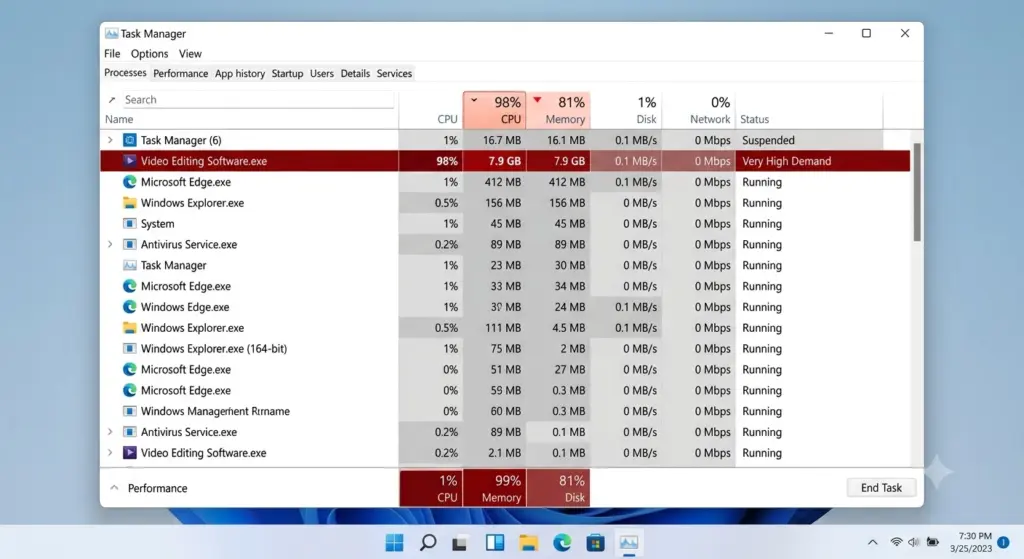
Task: Click the Task Manager taskbar icon
Action: (629, 543)
